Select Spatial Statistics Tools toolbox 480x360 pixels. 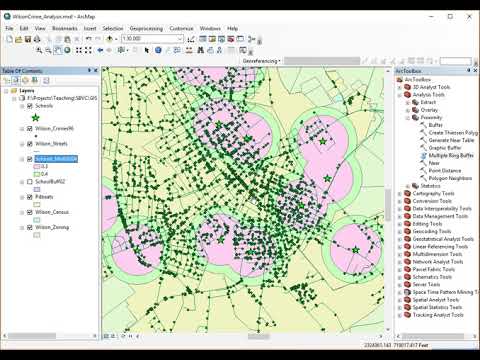click(437, 307)
